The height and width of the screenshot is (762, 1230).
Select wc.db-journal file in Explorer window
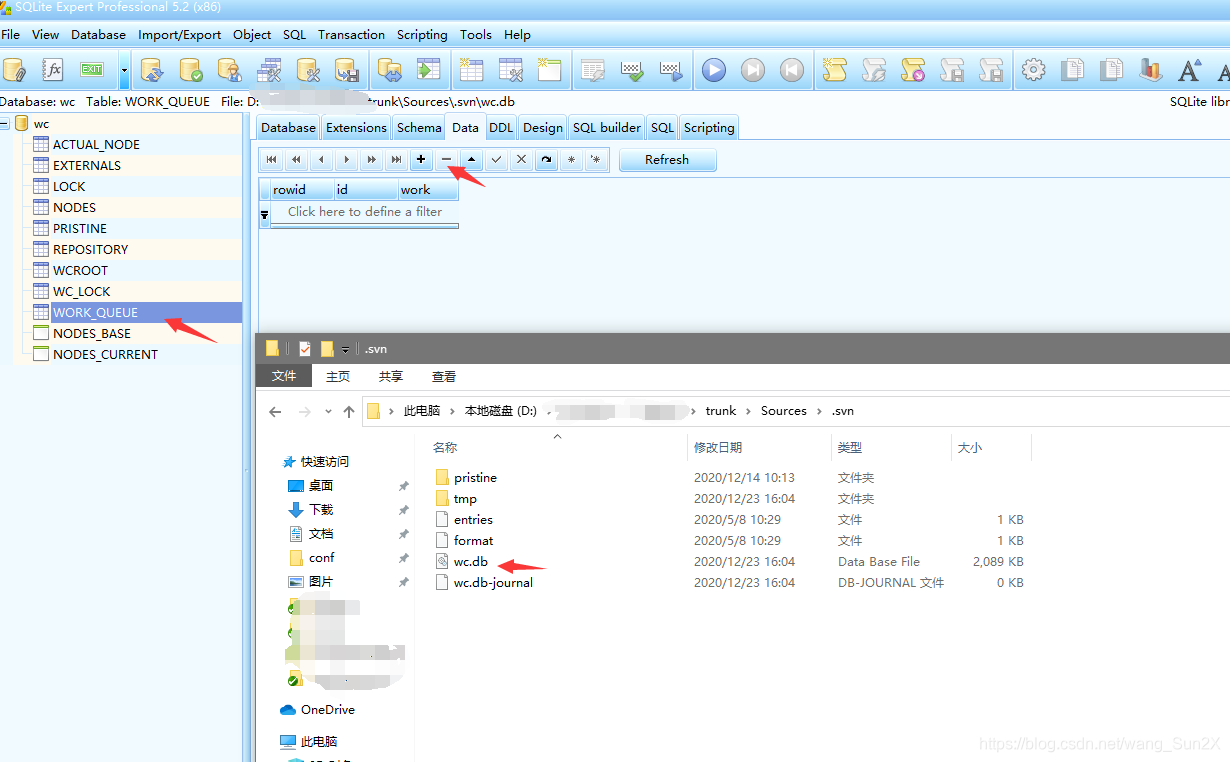pyautogui.click(x=493, y=583)
